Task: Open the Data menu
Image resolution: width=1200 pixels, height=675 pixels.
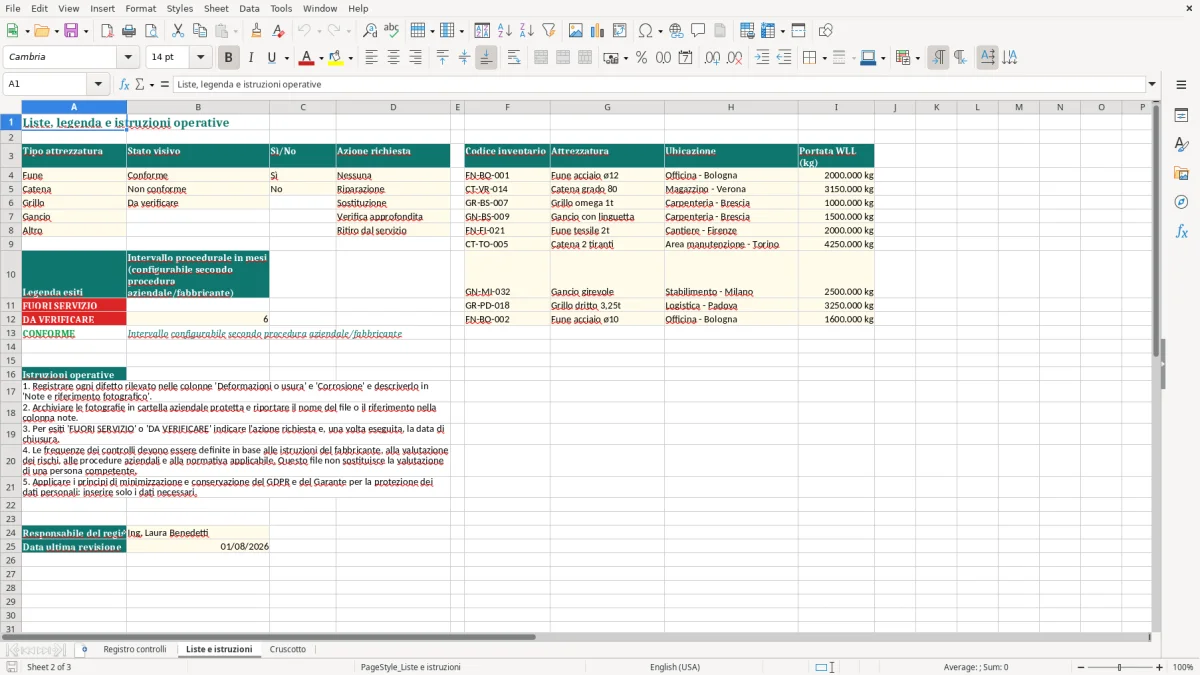Action: pos(249,8)
